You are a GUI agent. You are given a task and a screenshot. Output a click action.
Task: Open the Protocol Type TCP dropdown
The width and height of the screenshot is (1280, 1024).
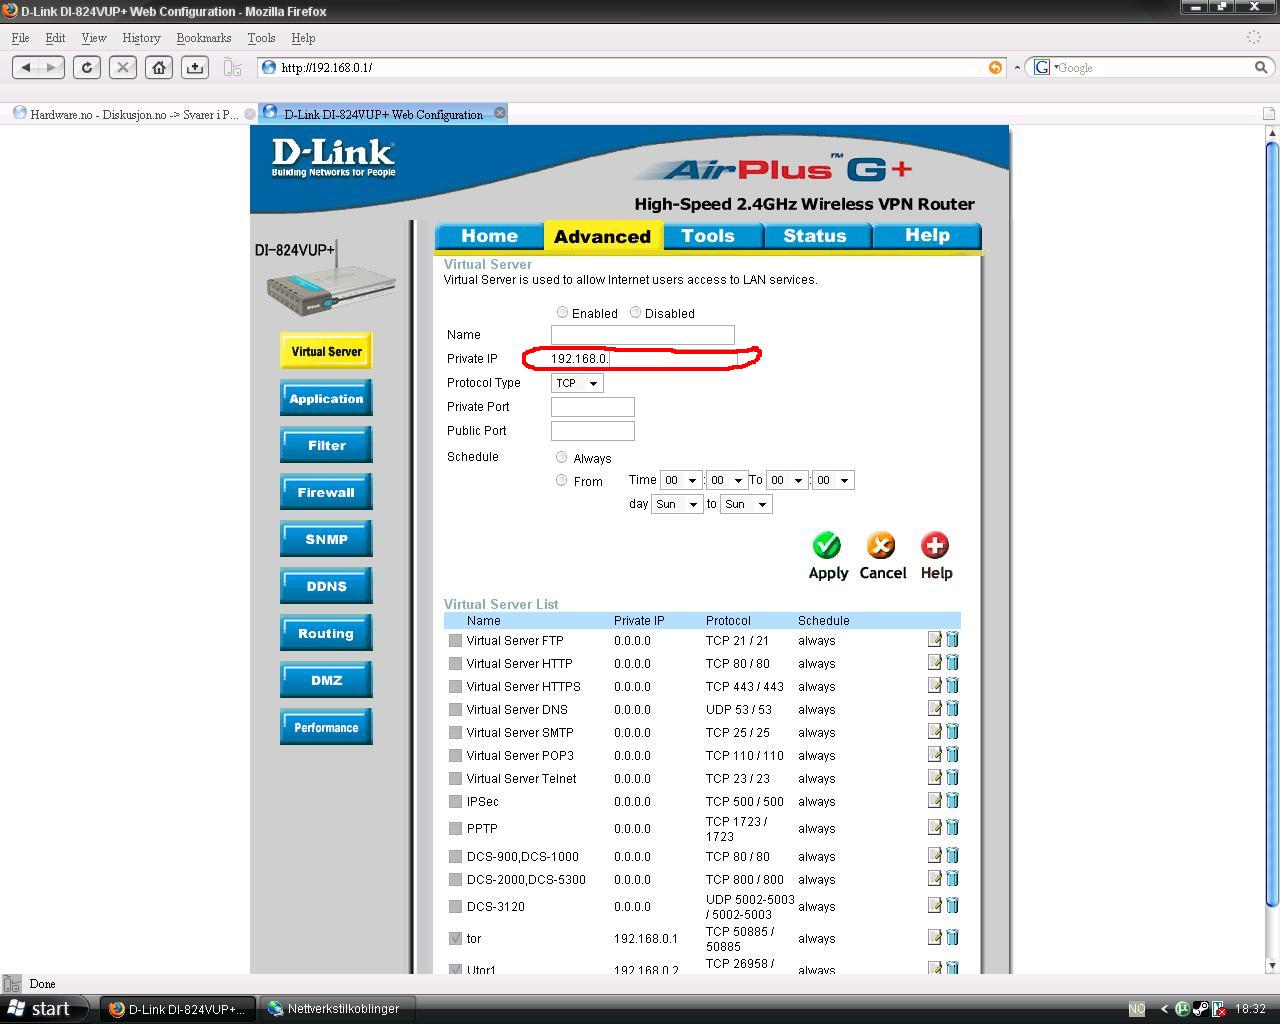pyautogui.click(x=577, y=383)
